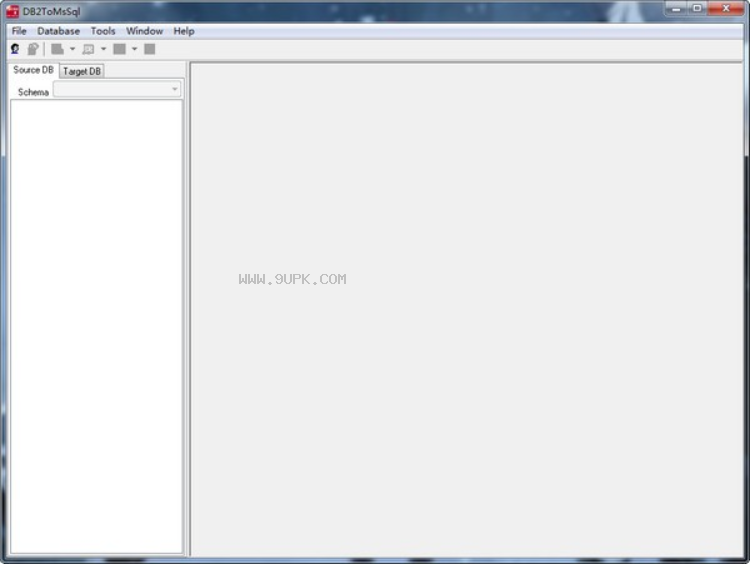Click the DB2ToMsSql app icon in title bar

point(12,11)
